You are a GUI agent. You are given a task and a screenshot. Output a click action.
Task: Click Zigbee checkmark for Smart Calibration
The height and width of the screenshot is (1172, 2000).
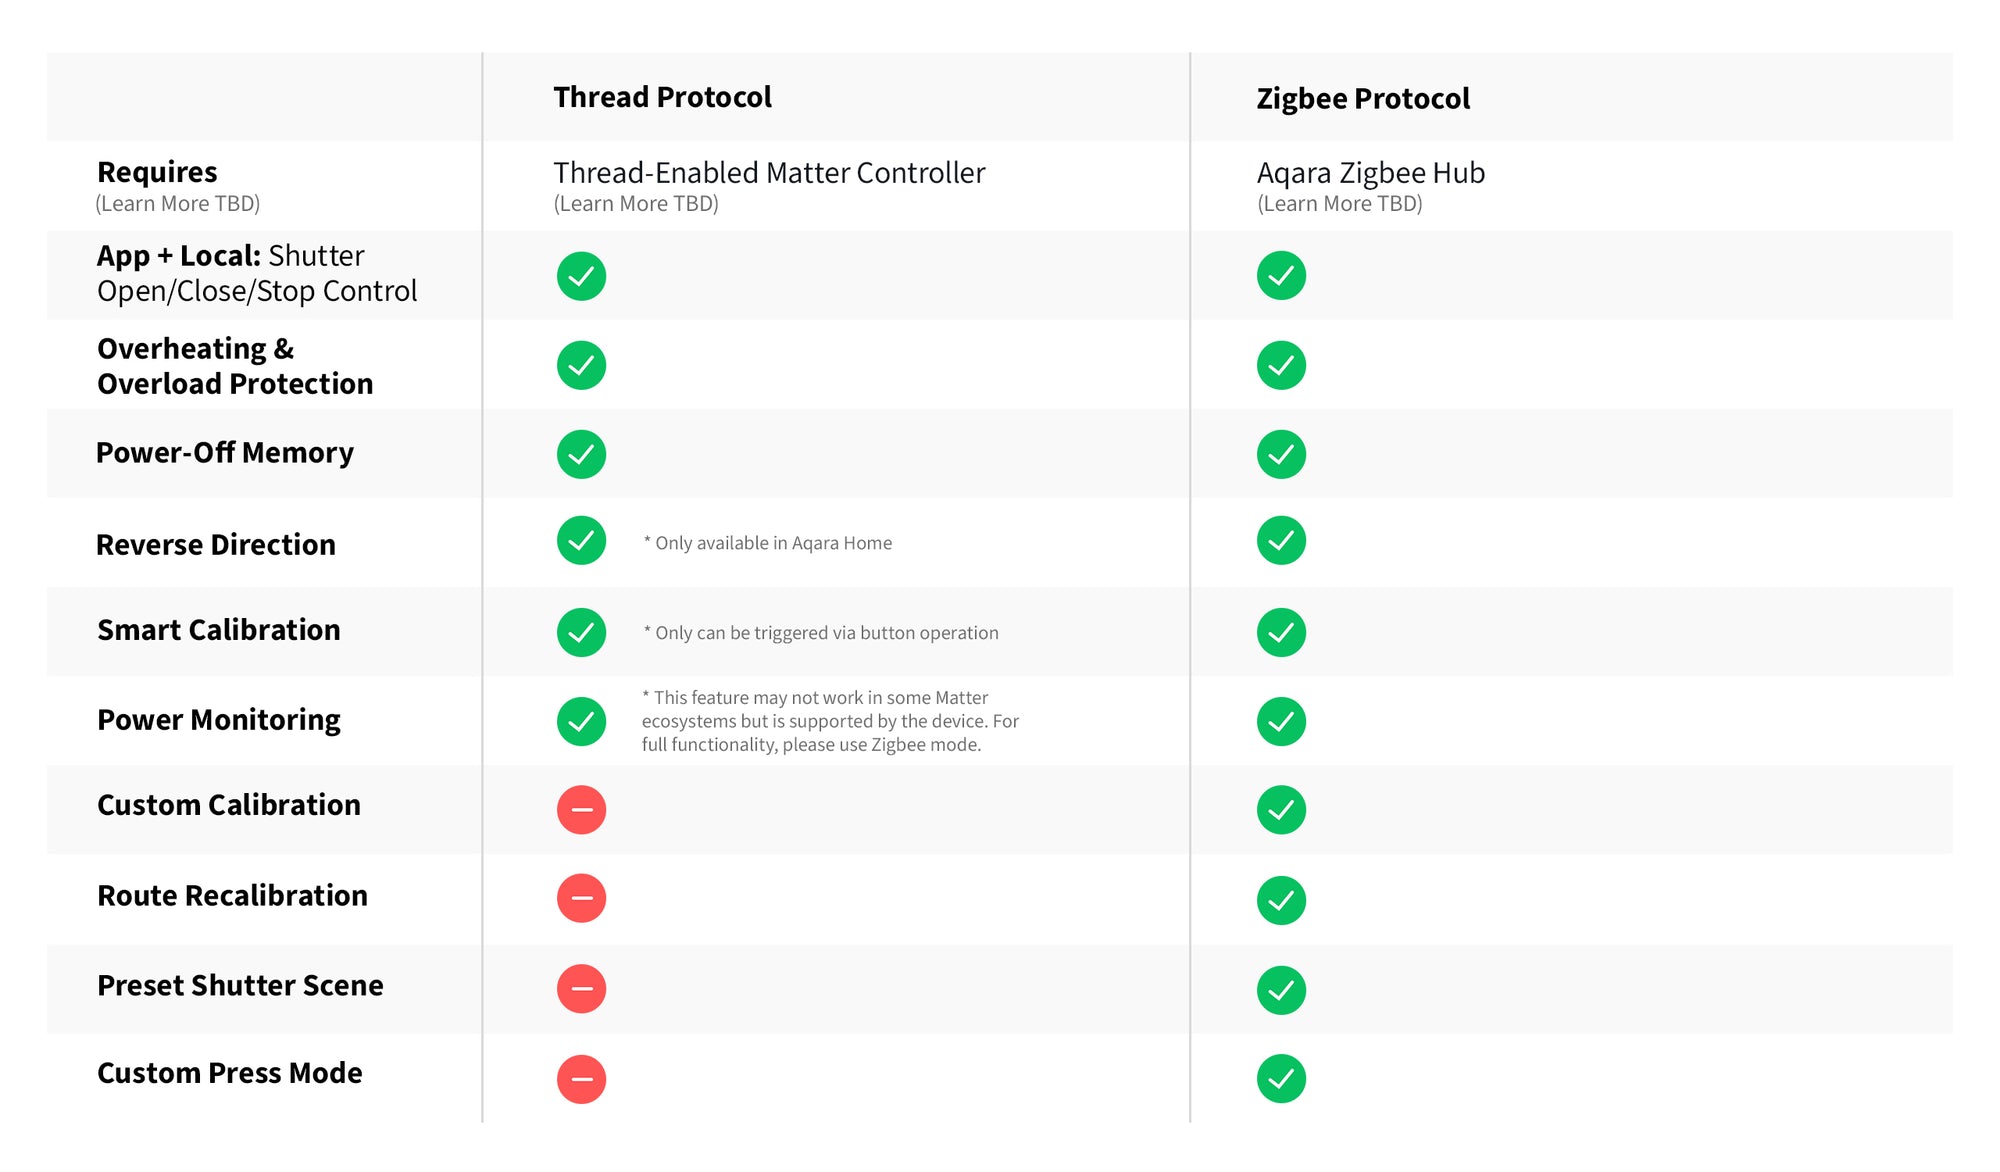click(x=1281, y=632)
